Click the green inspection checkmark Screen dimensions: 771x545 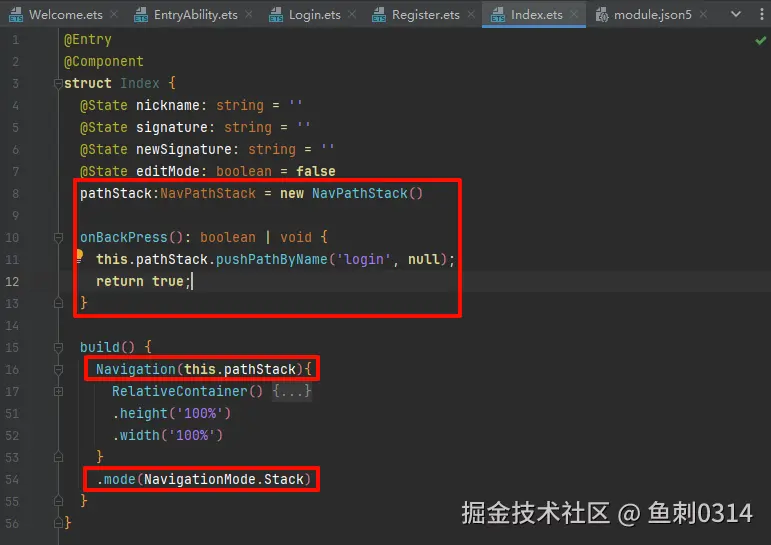[760, 40]
